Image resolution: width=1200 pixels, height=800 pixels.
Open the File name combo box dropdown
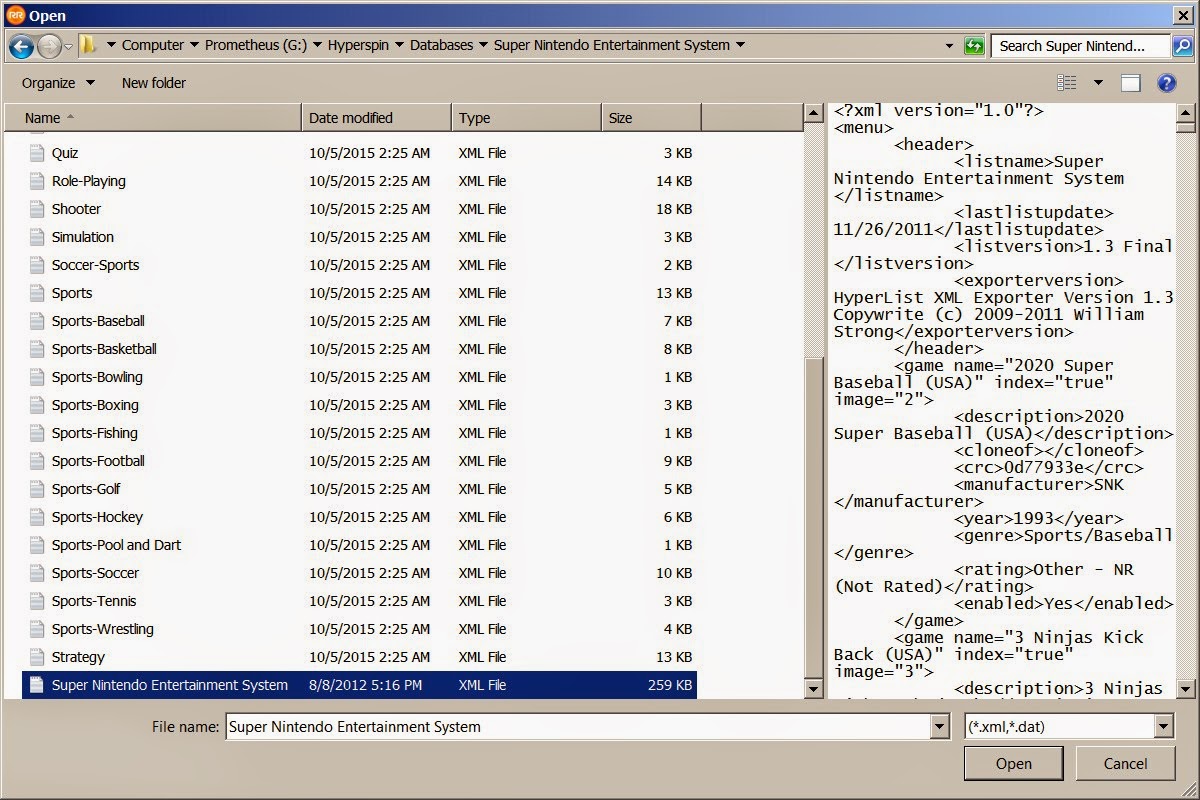coord(941,727)
